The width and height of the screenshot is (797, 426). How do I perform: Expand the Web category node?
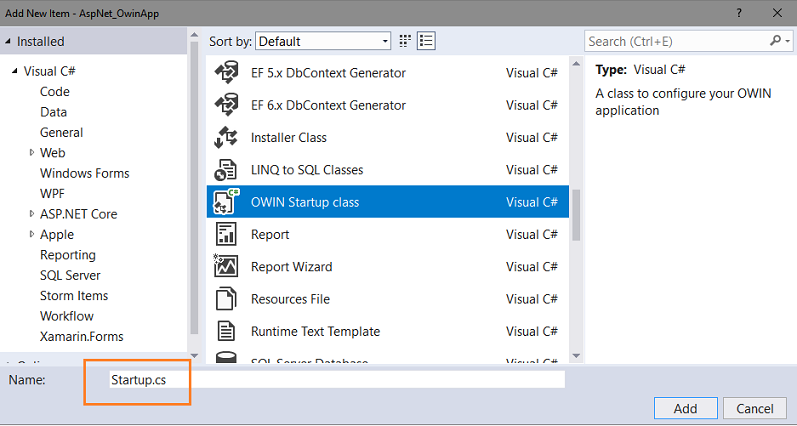coord(32,153)
